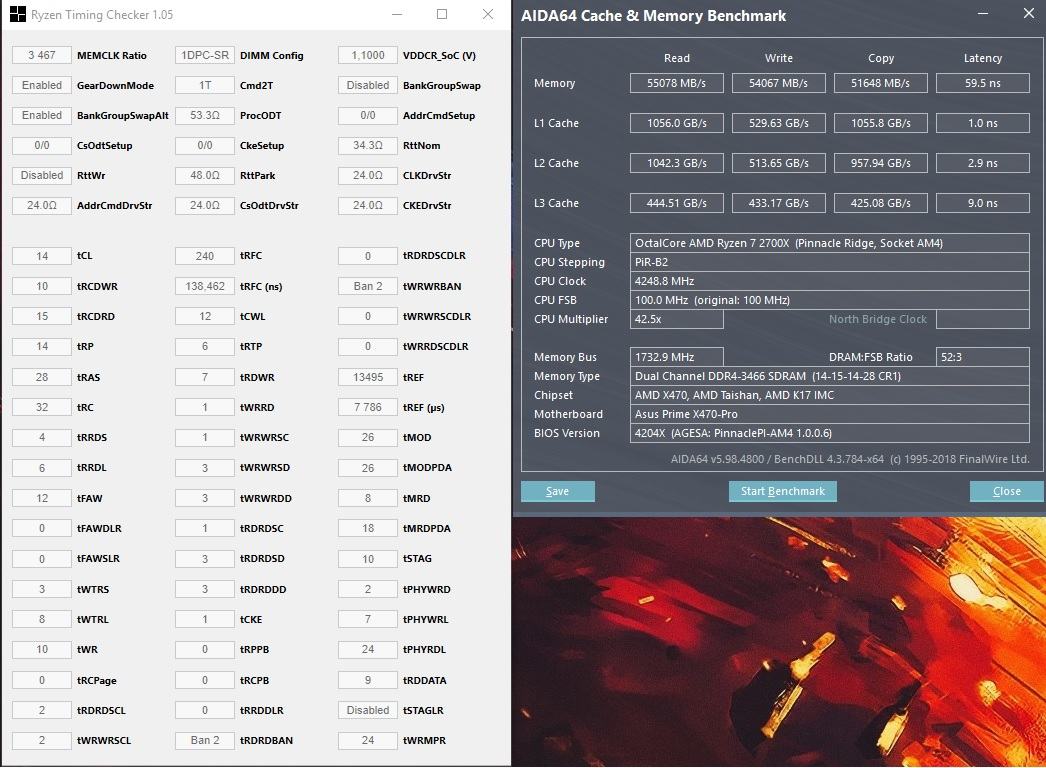Image resolution: width=1046 pixels, height=768 pixels.
Task: Click the tRC value 32 field
Action: click(x=41, y=407)
